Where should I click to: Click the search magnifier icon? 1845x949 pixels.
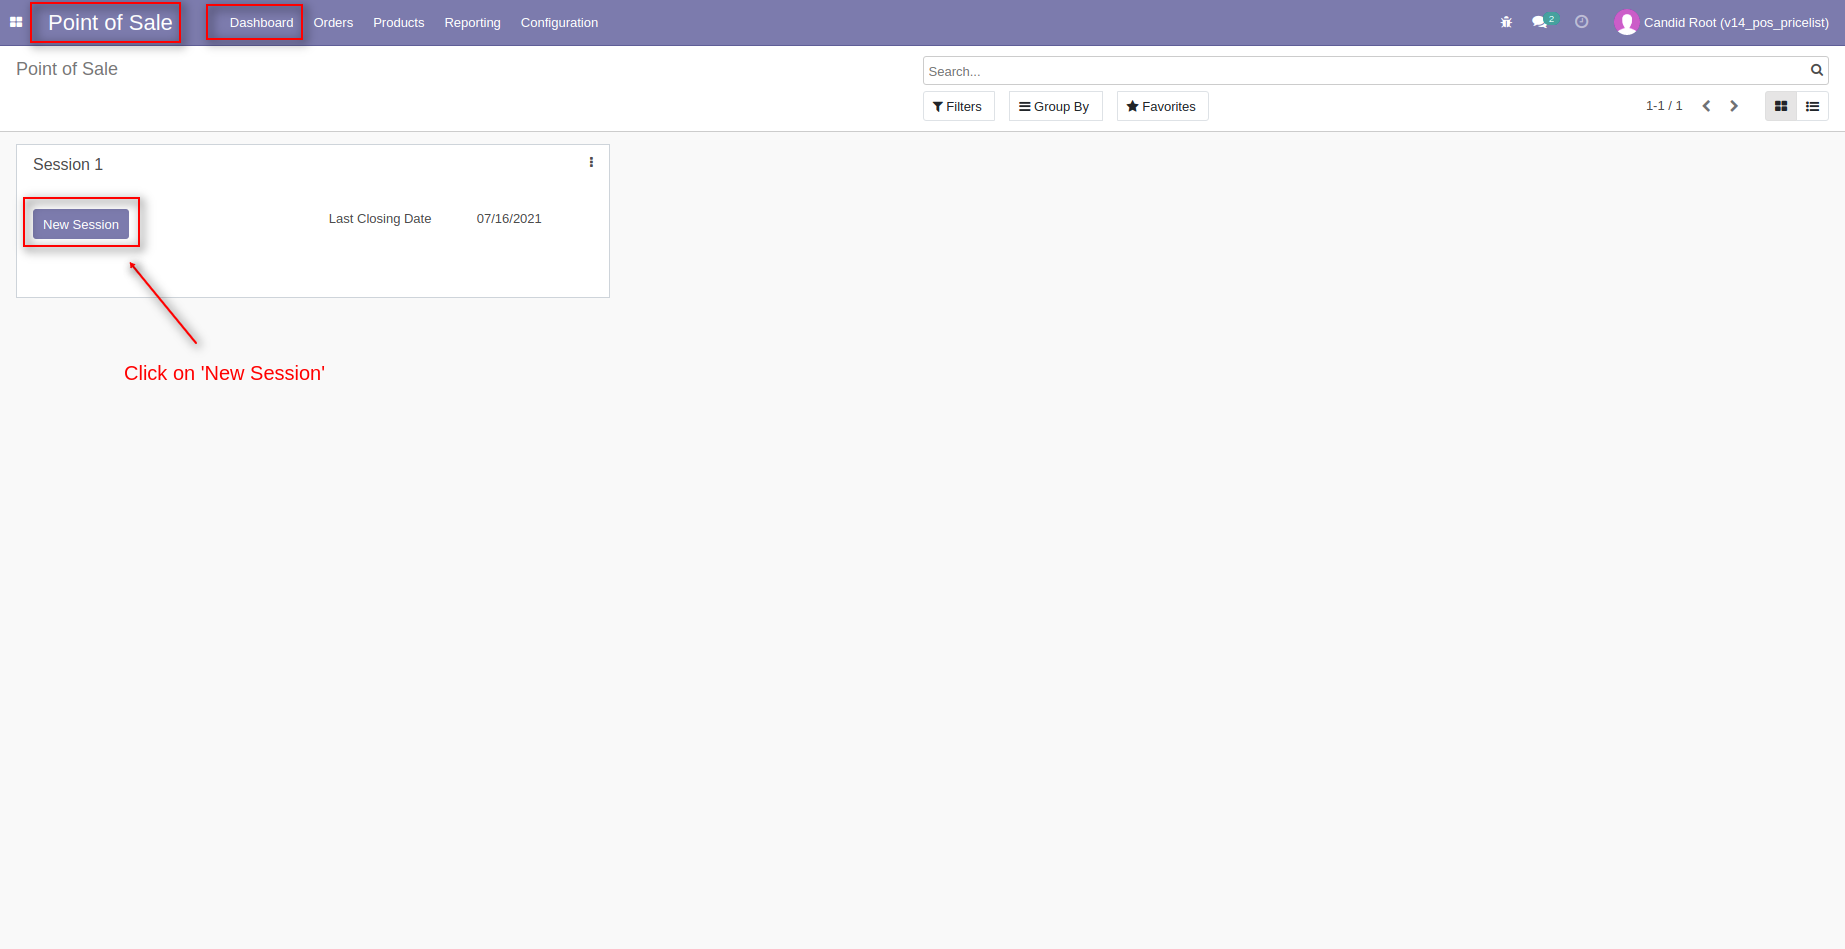[x=1816, y=70]
